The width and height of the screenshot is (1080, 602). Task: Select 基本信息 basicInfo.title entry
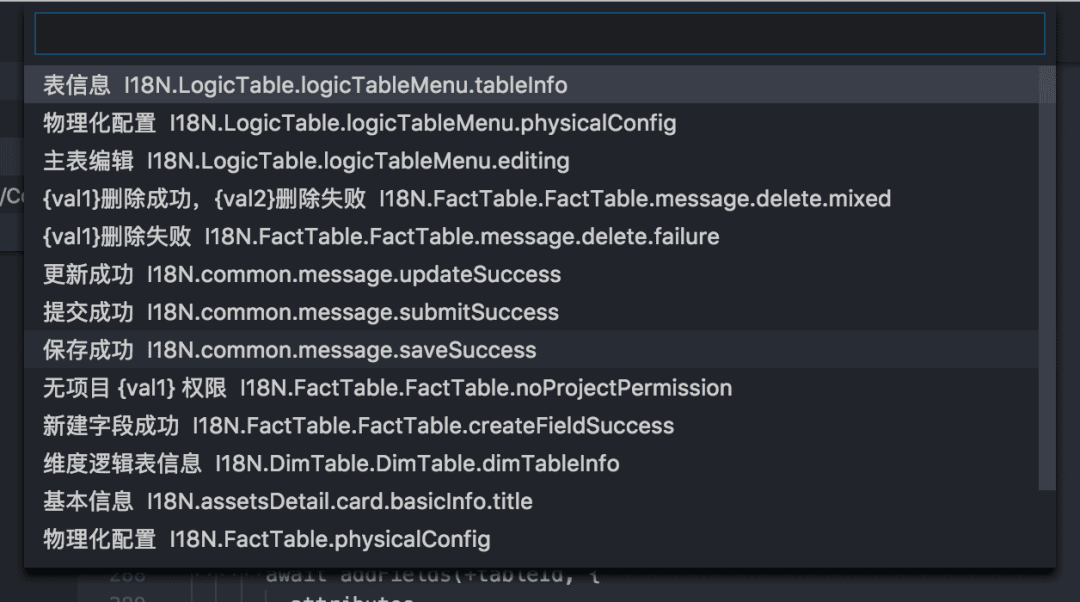pos(288,502)
